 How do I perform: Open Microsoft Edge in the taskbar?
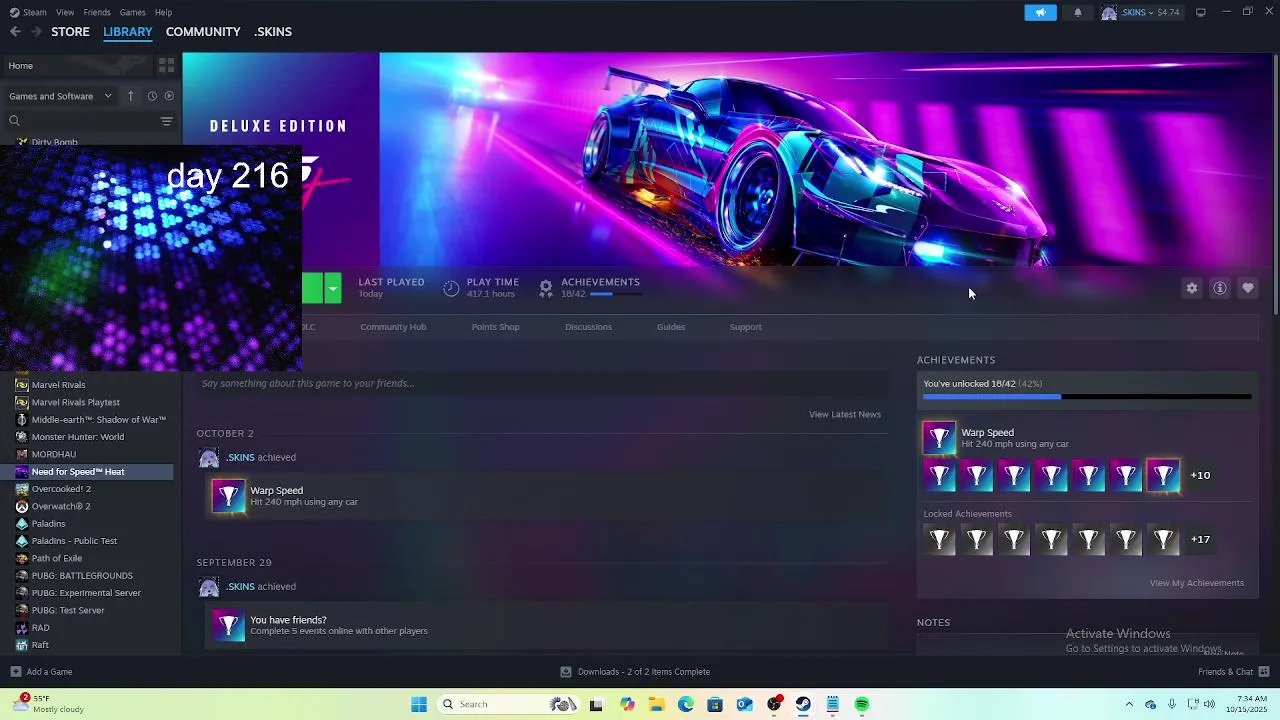tap(686, 704)
